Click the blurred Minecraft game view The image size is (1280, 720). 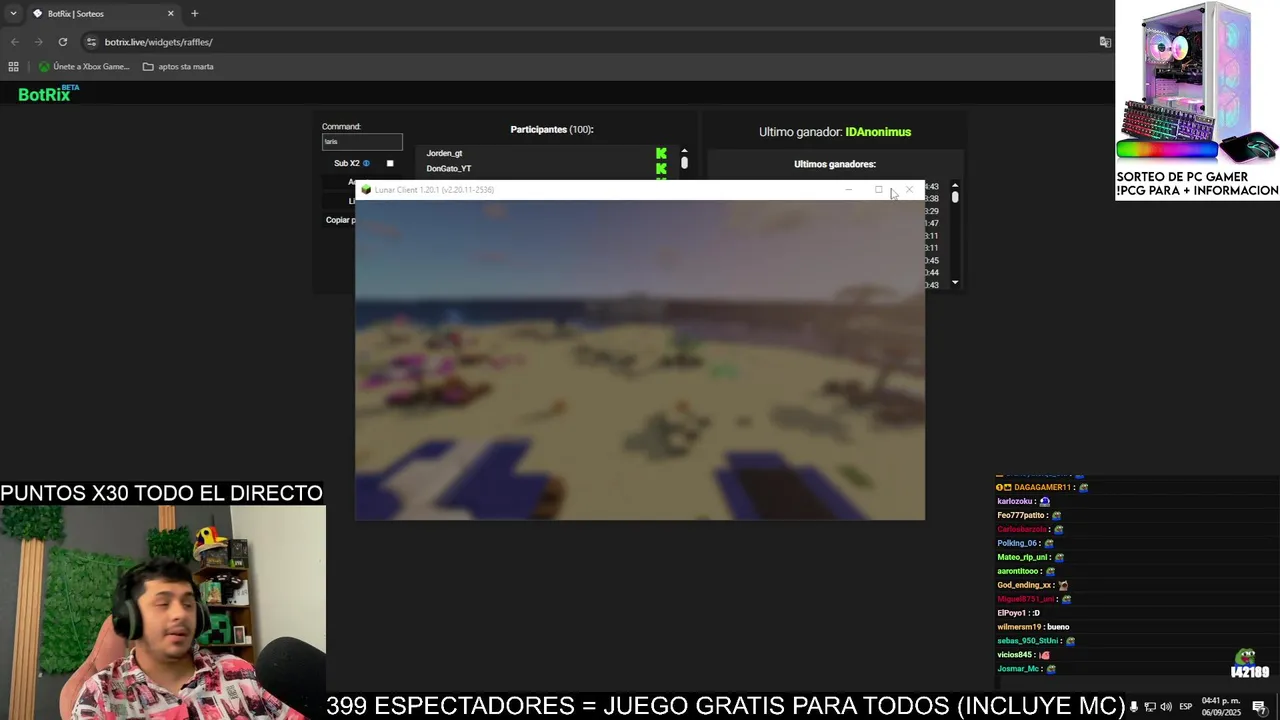[x=640, y=360]
